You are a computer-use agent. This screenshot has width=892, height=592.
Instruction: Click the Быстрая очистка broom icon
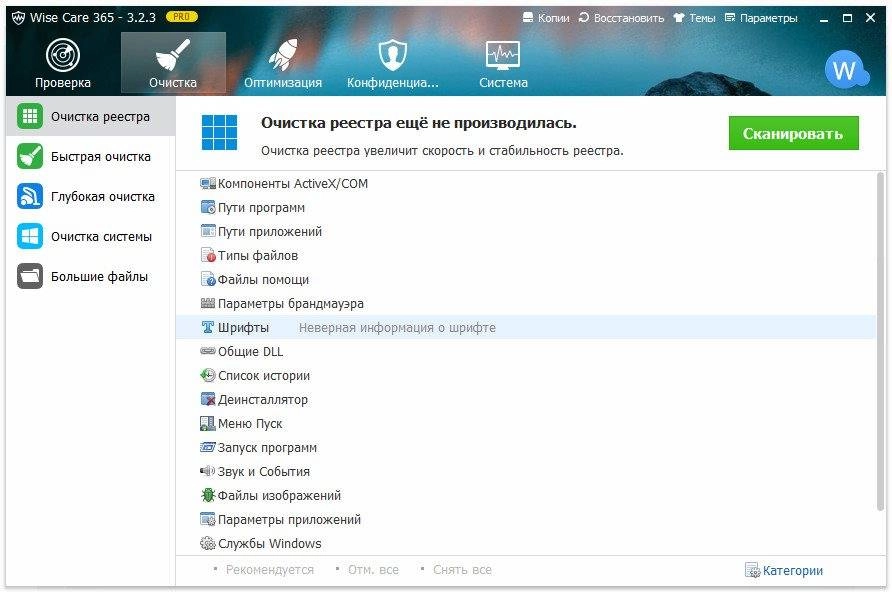click(30, 156)
